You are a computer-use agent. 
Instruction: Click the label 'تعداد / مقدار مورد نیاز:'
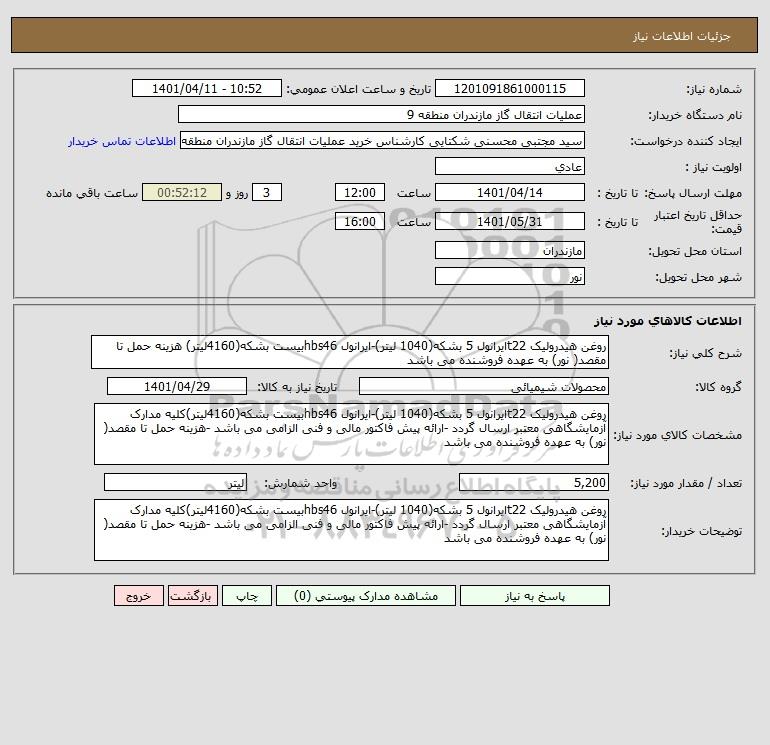pyautogui.click(x=686, y=483)
